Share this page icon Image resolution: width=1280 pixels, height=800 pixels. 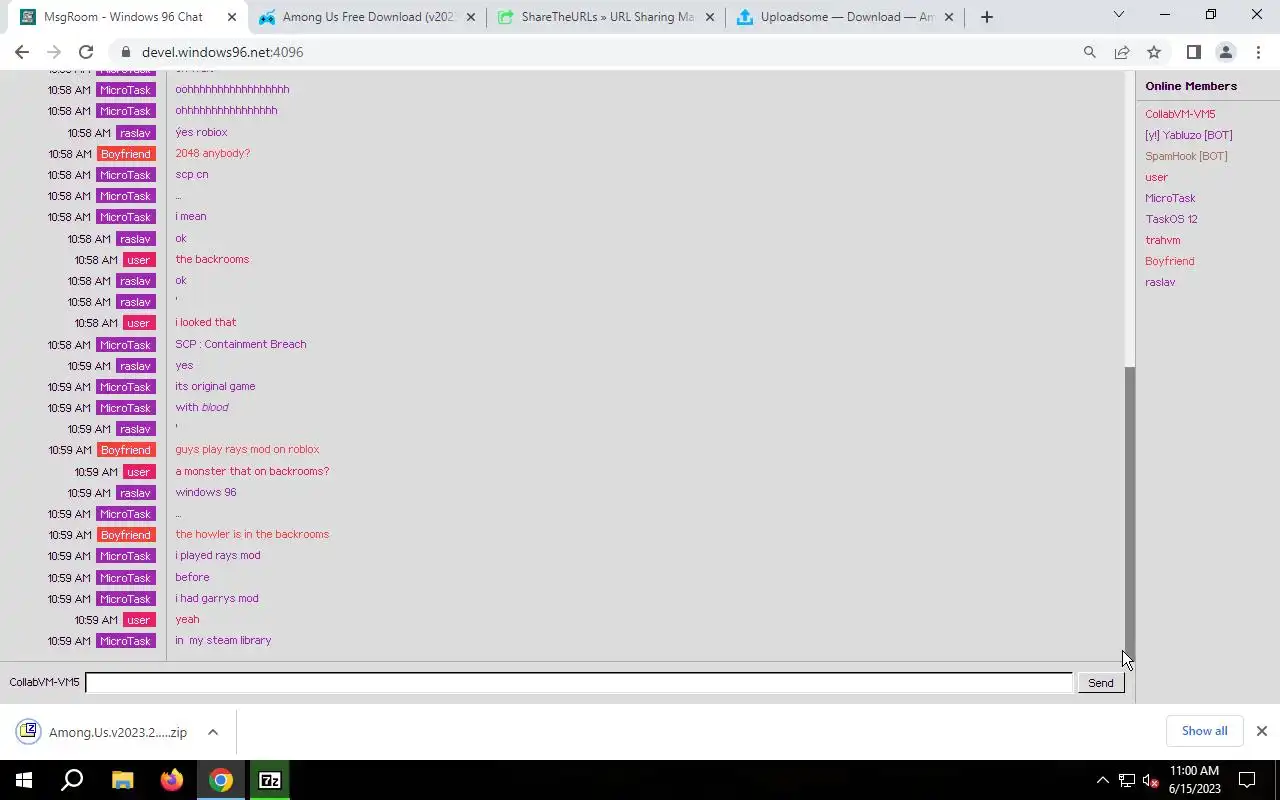pos(1122,52)
